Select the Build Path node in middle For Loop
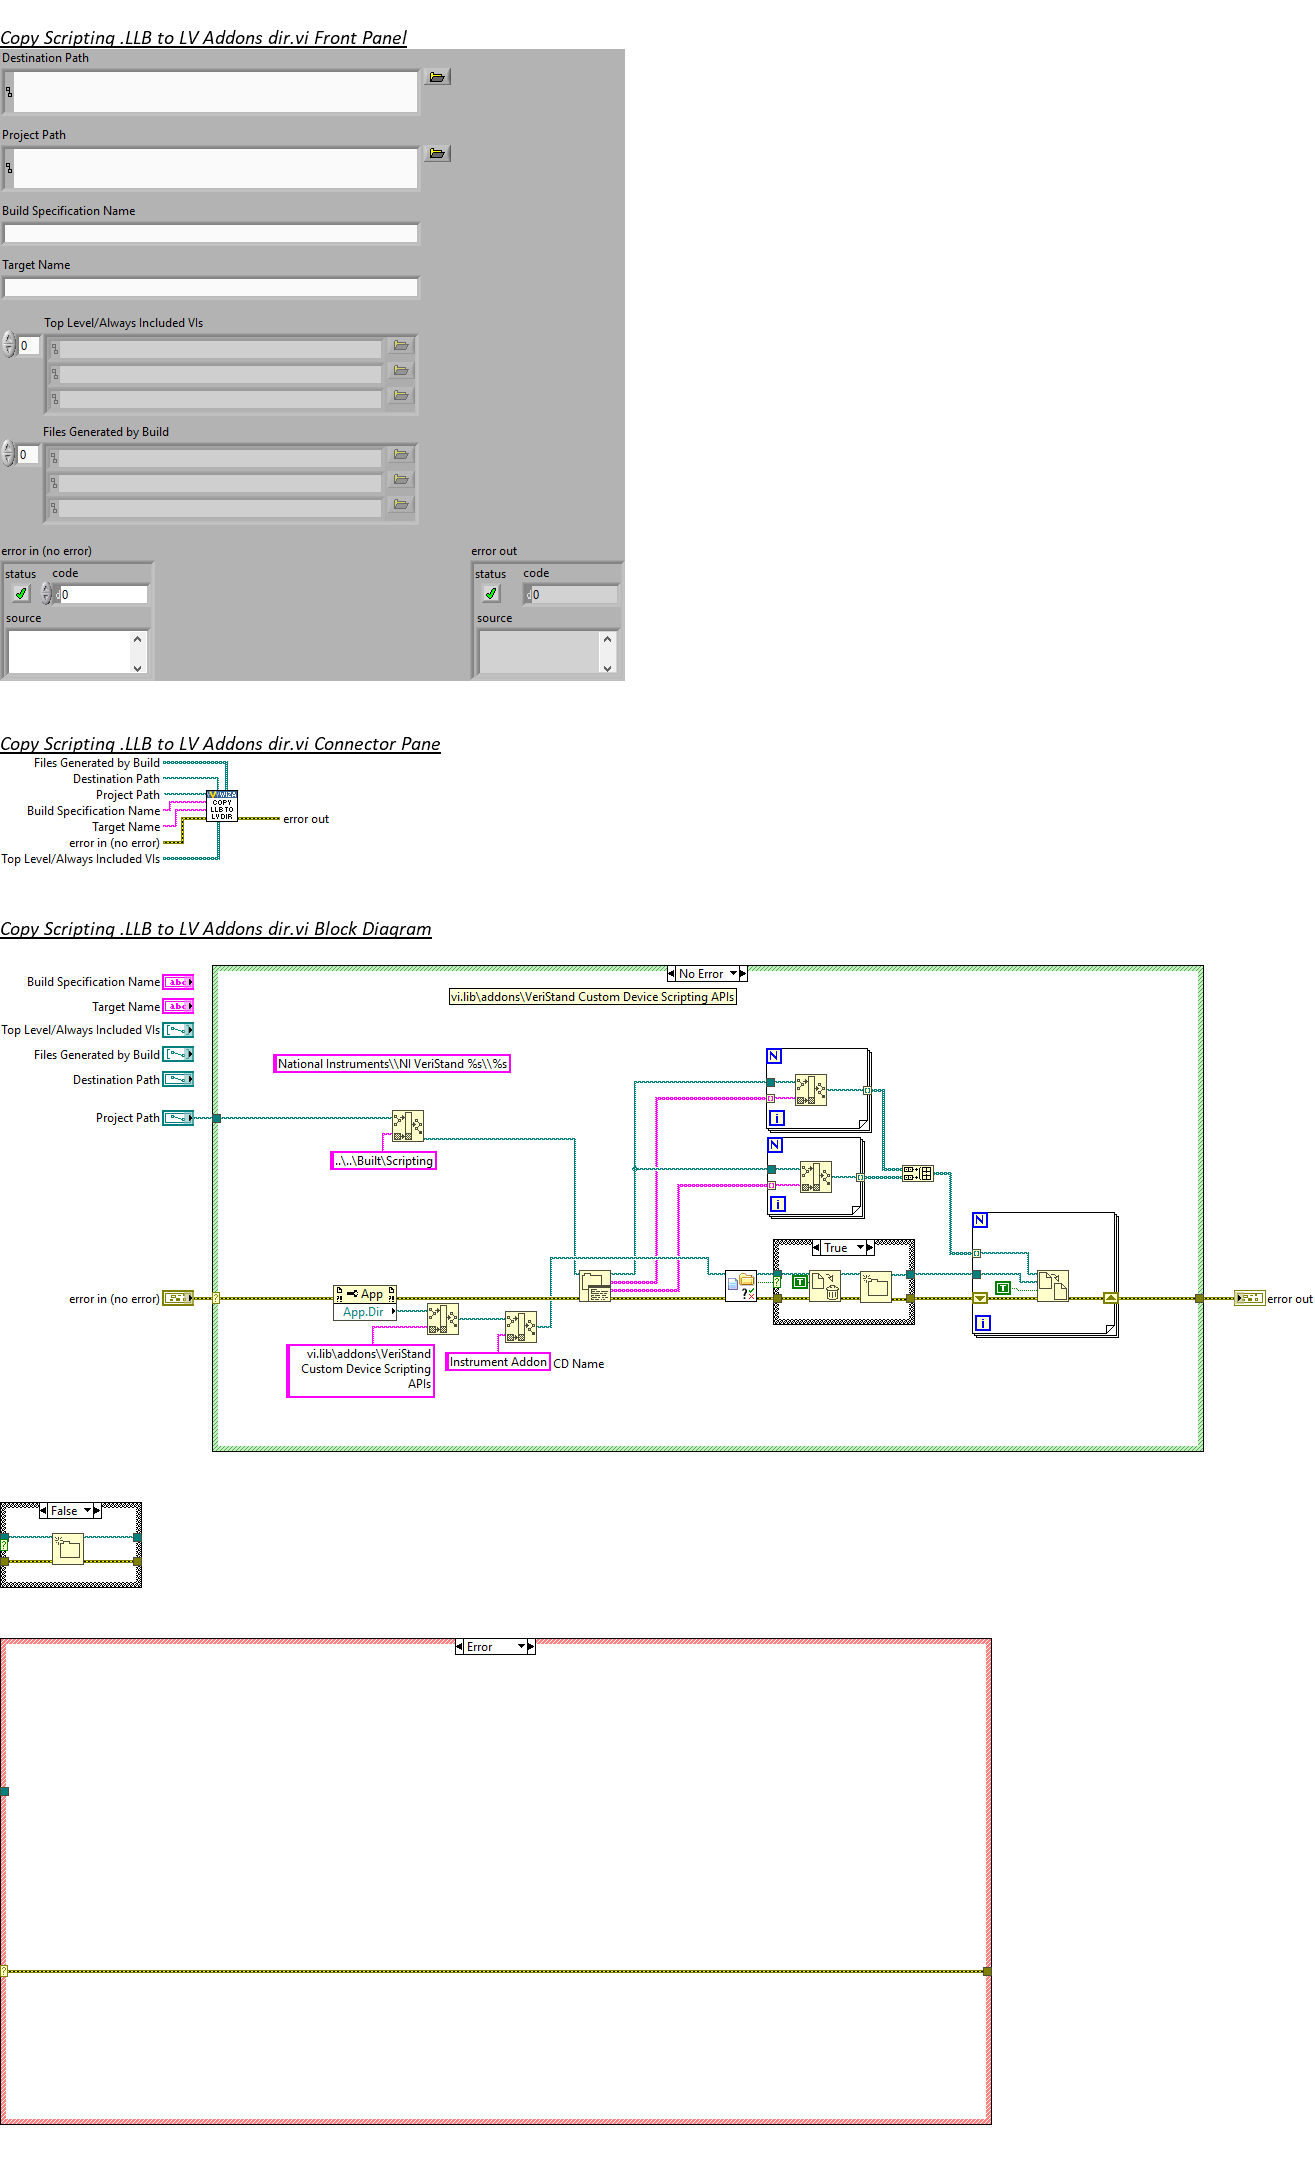This screenshot has width=1315, height=2175. (816, 1177)
